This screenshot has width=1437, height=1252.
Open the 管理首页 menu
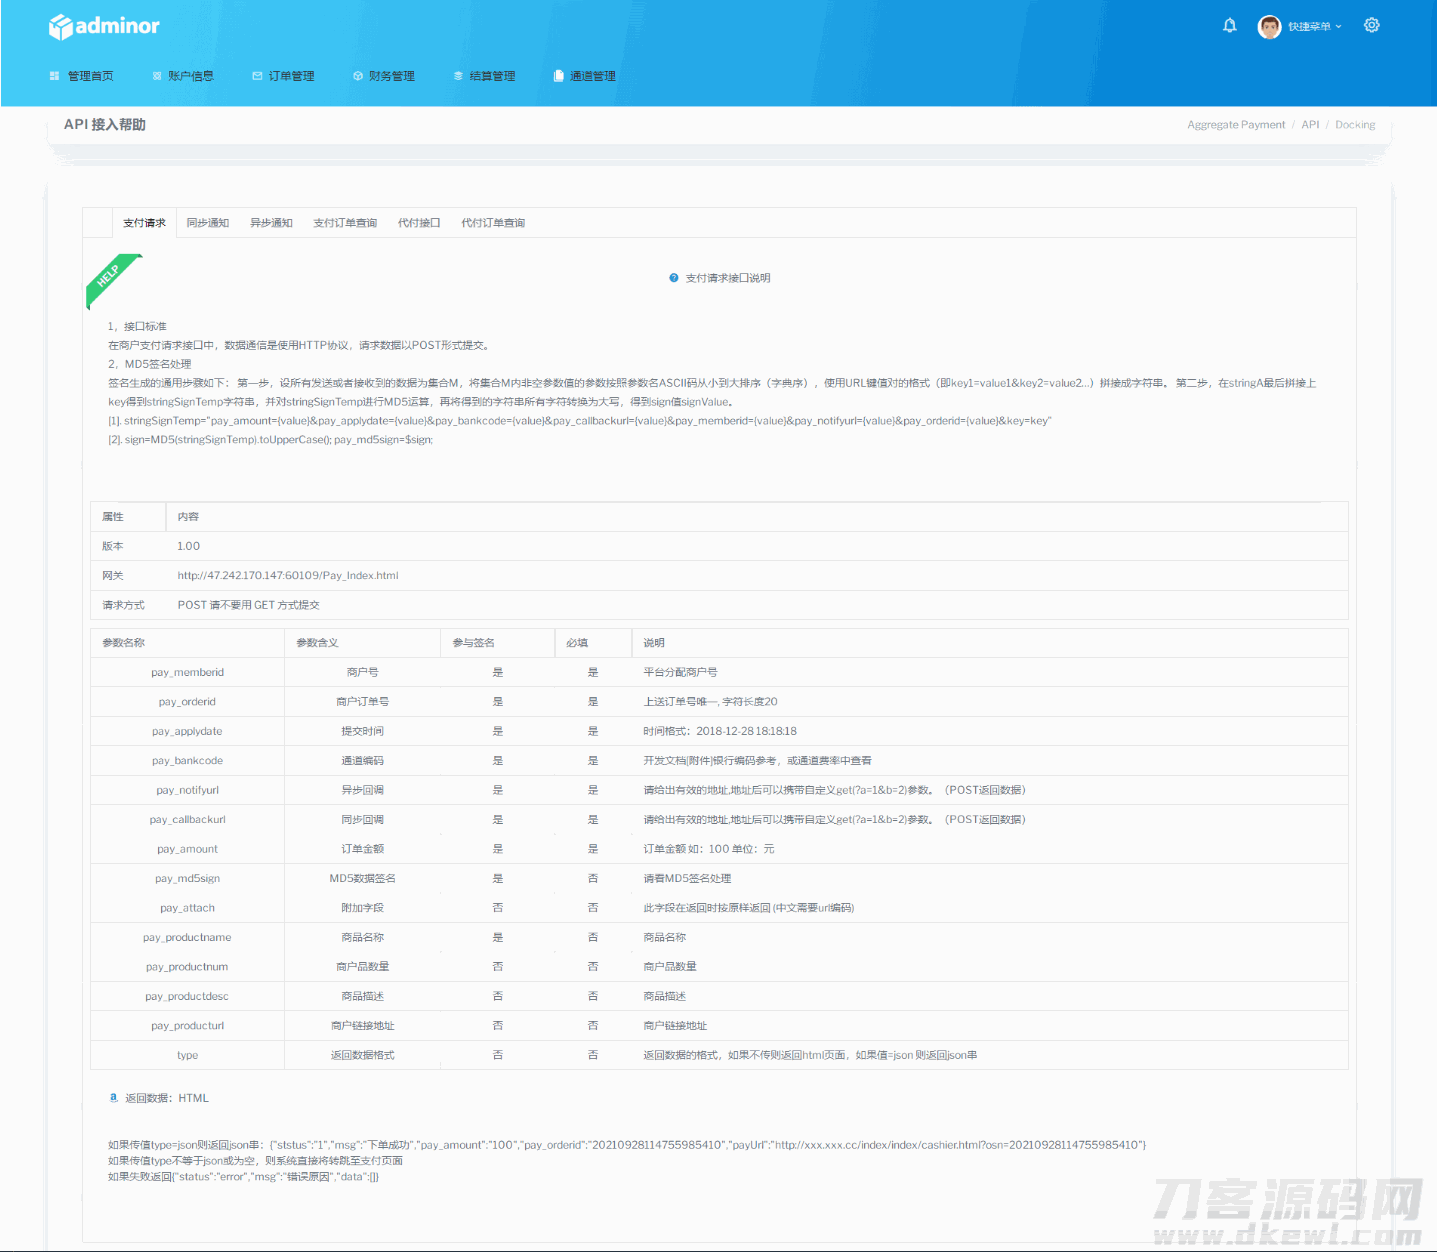coord(82,76)
